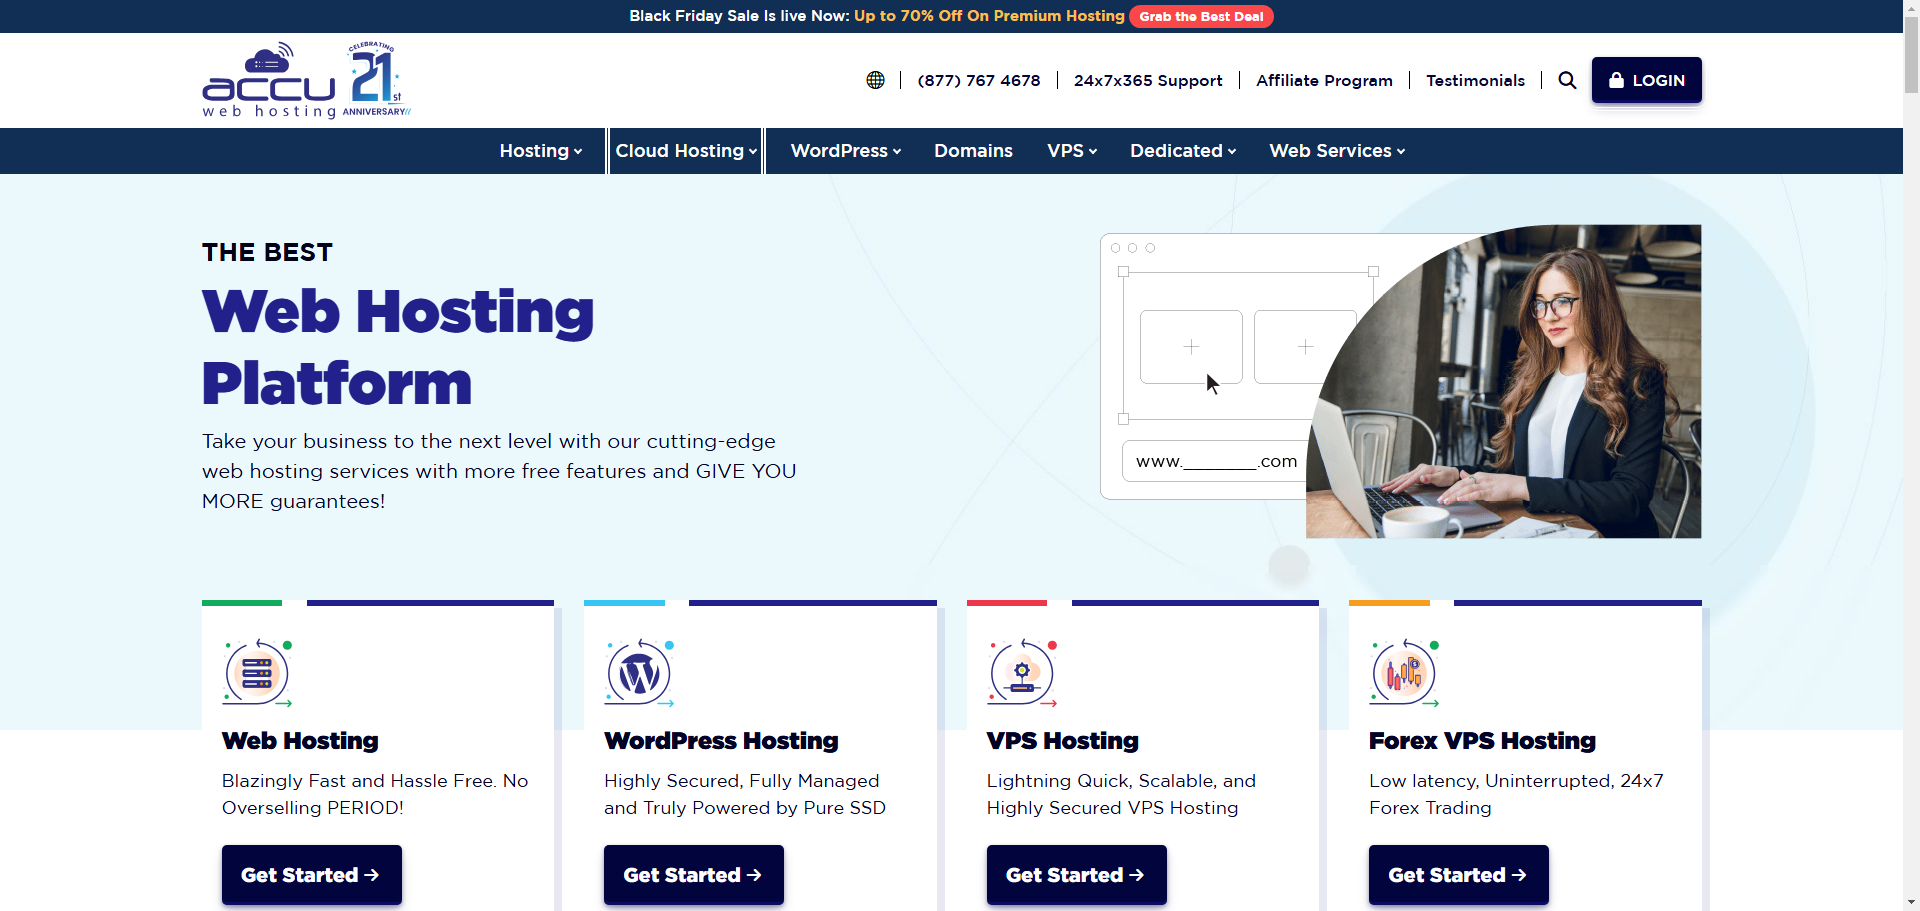This screenshot has height=911, width=1920.
Task: Click the scrollbar up arrow
Action: click(1911, 8)
